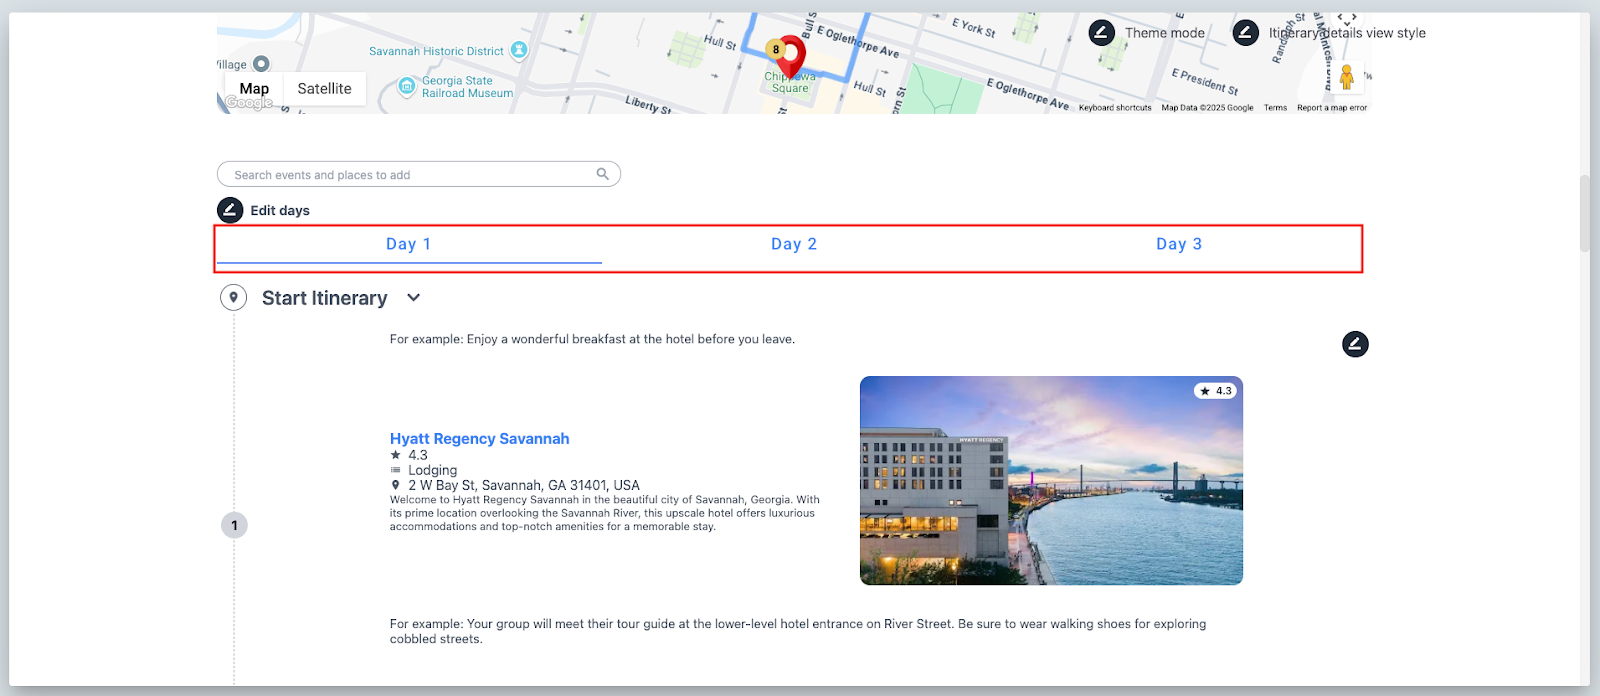This screenshot has height=696, width=1600.
Task: Click the Start Itinerary heading
Action: coord(324,298)
